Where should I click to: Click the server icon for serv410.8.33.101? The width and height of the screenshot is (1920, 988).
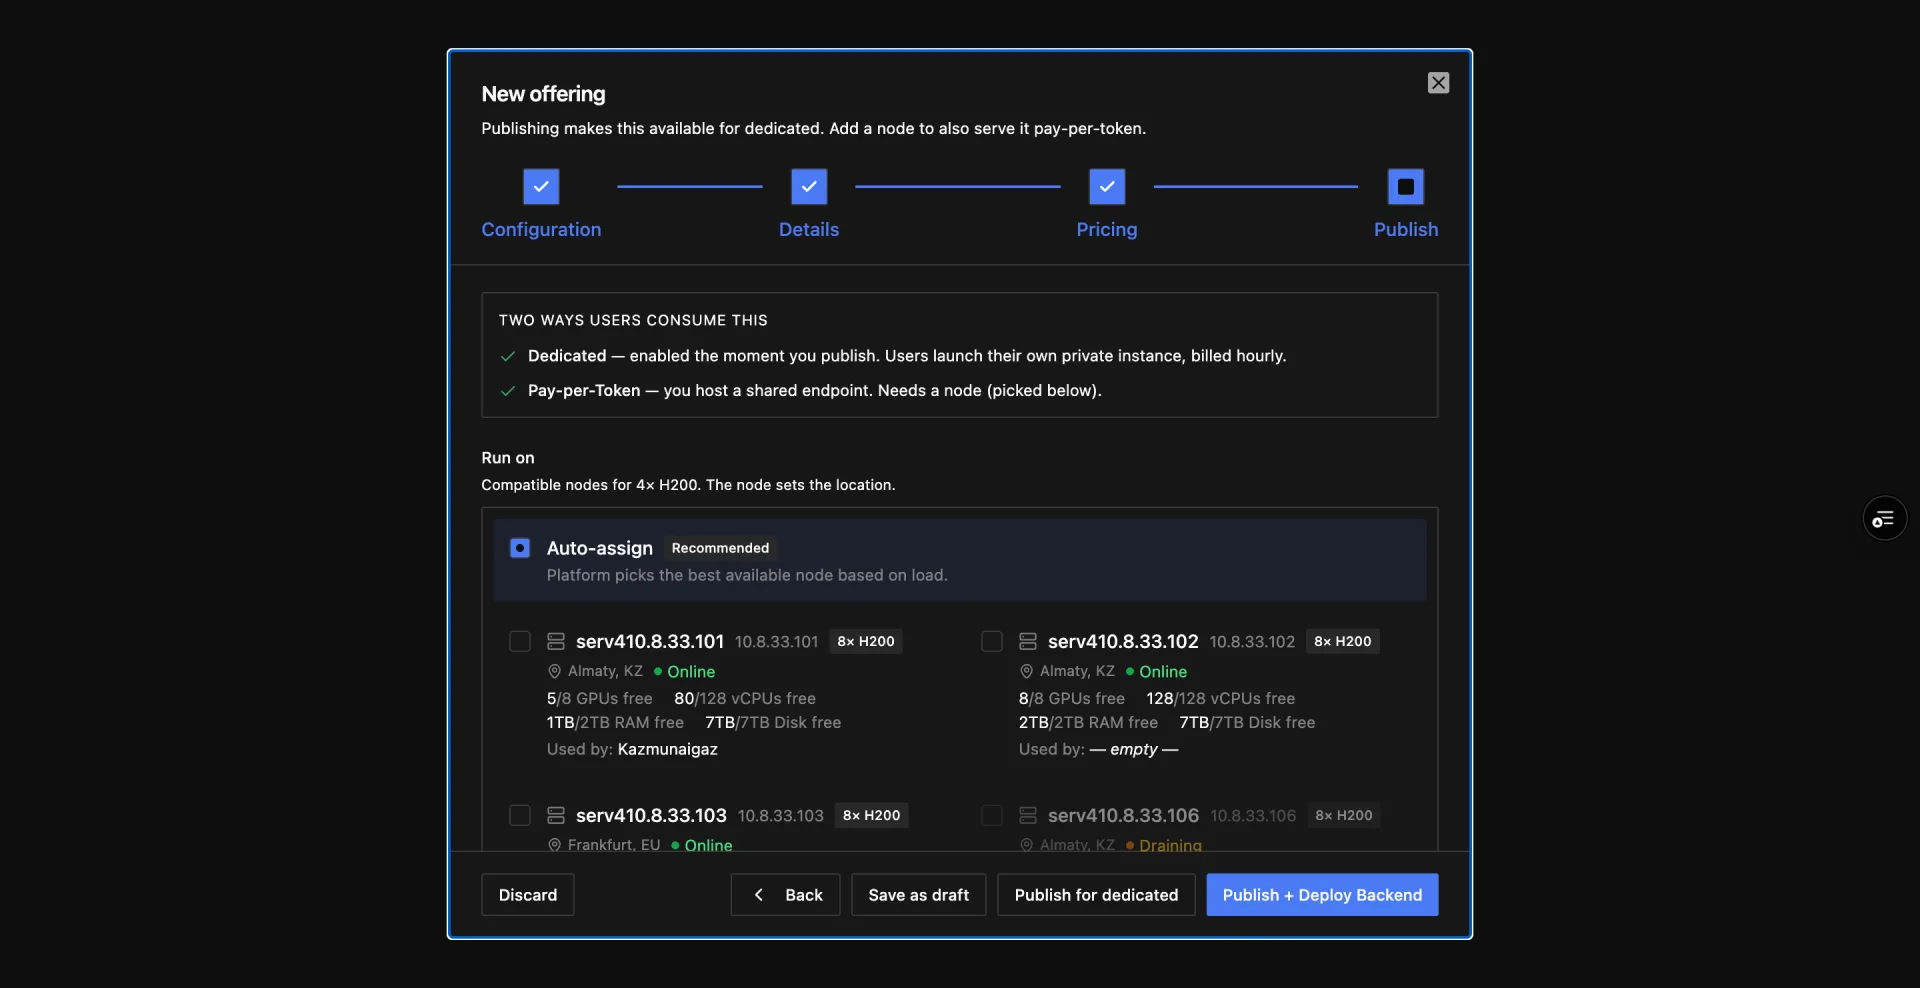point(556,641)
